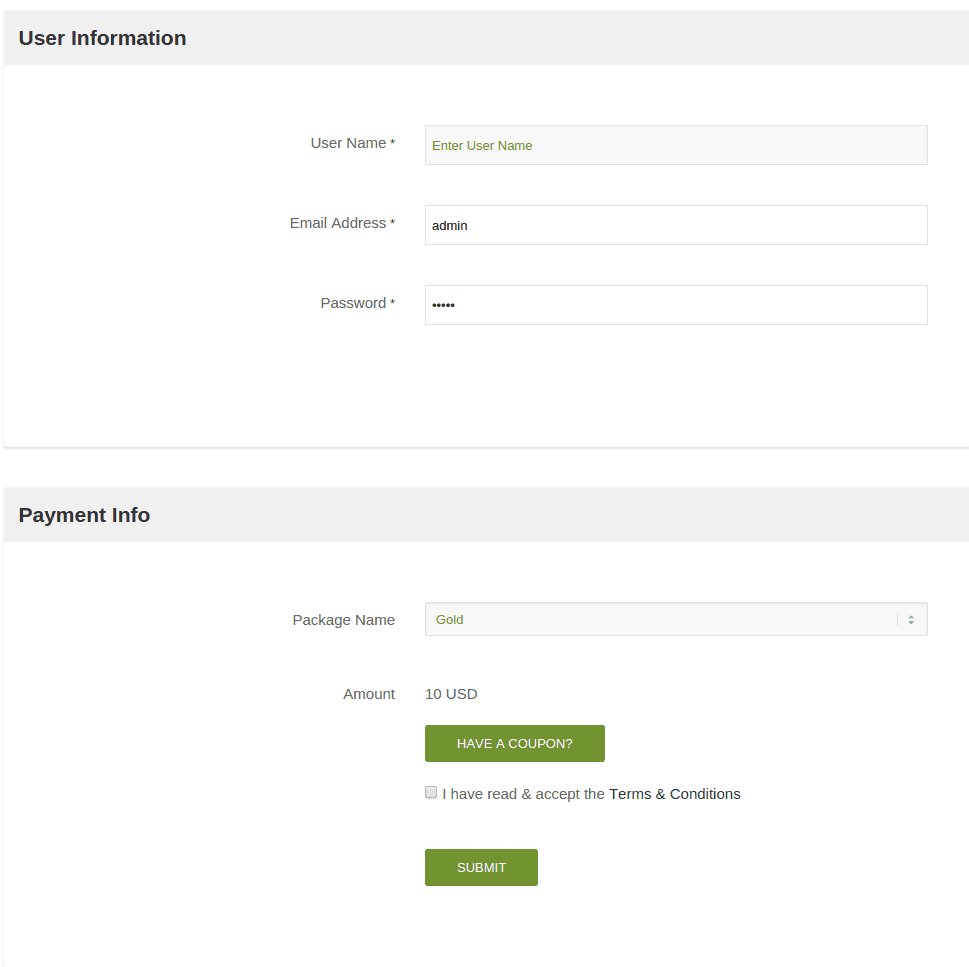
Task: Click the required asterisk beside Email Address
Action: [x=393, y=224]
